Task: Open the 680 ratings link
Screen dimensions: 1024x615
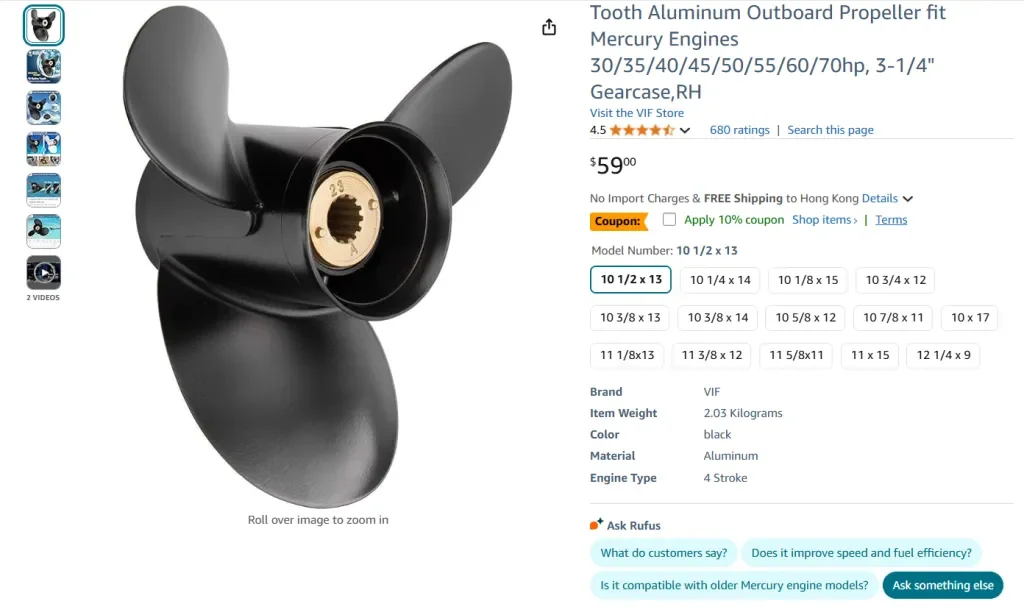Action: pyautogui.click(x=739, y=129)
